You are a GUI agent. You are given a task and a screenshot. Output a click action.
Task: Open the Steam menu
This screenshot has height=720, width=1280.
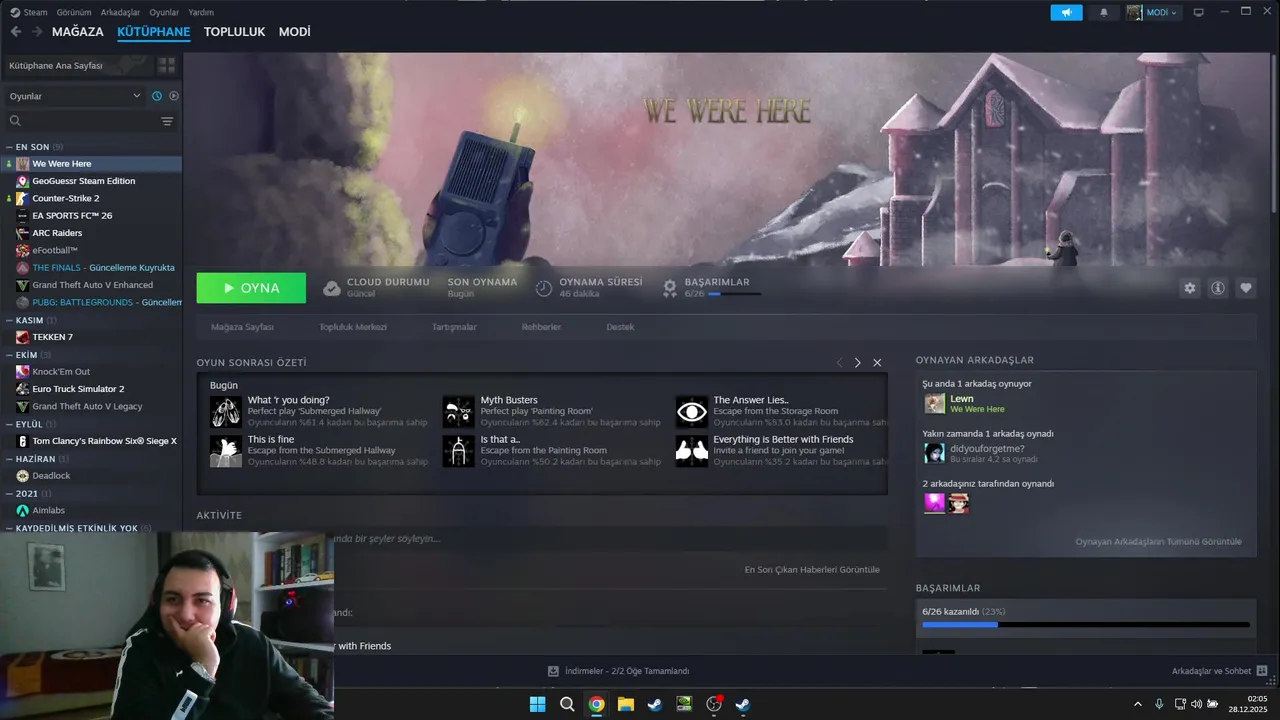(28, 12)
